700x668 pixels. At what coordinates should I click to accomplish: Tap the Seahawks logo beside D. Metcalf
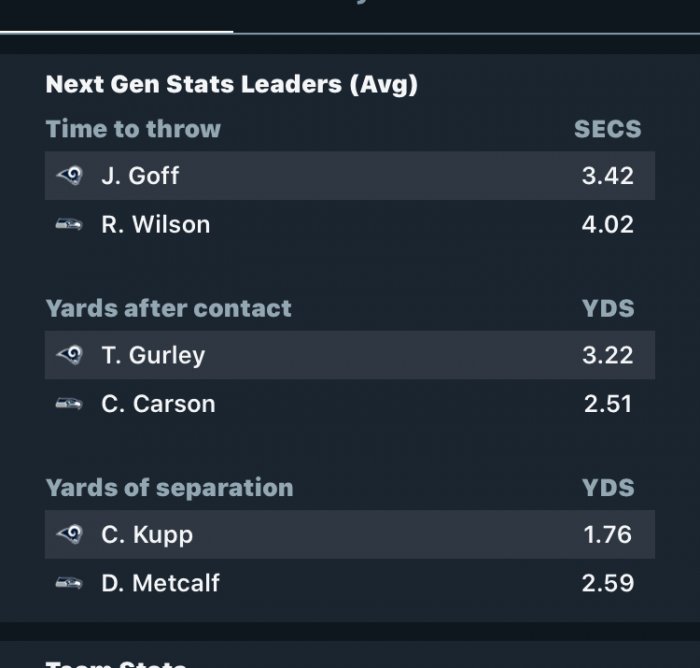point(69,583)
